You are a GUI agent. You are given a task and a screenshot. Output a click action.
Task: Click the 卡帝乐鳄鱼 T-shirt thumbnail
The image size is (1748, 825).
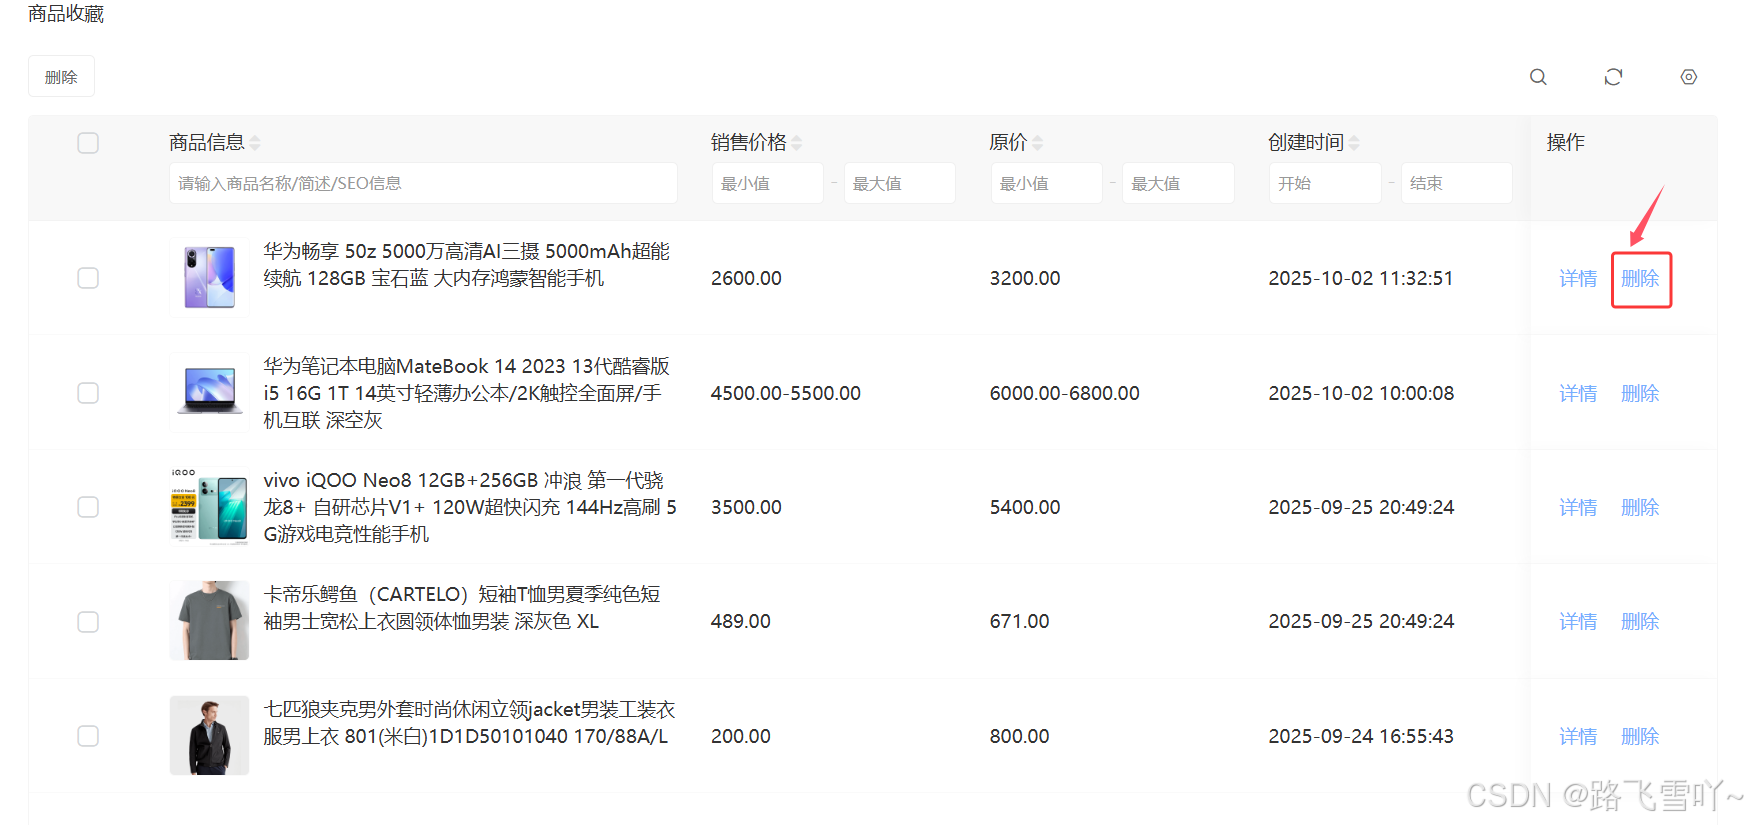209,621
